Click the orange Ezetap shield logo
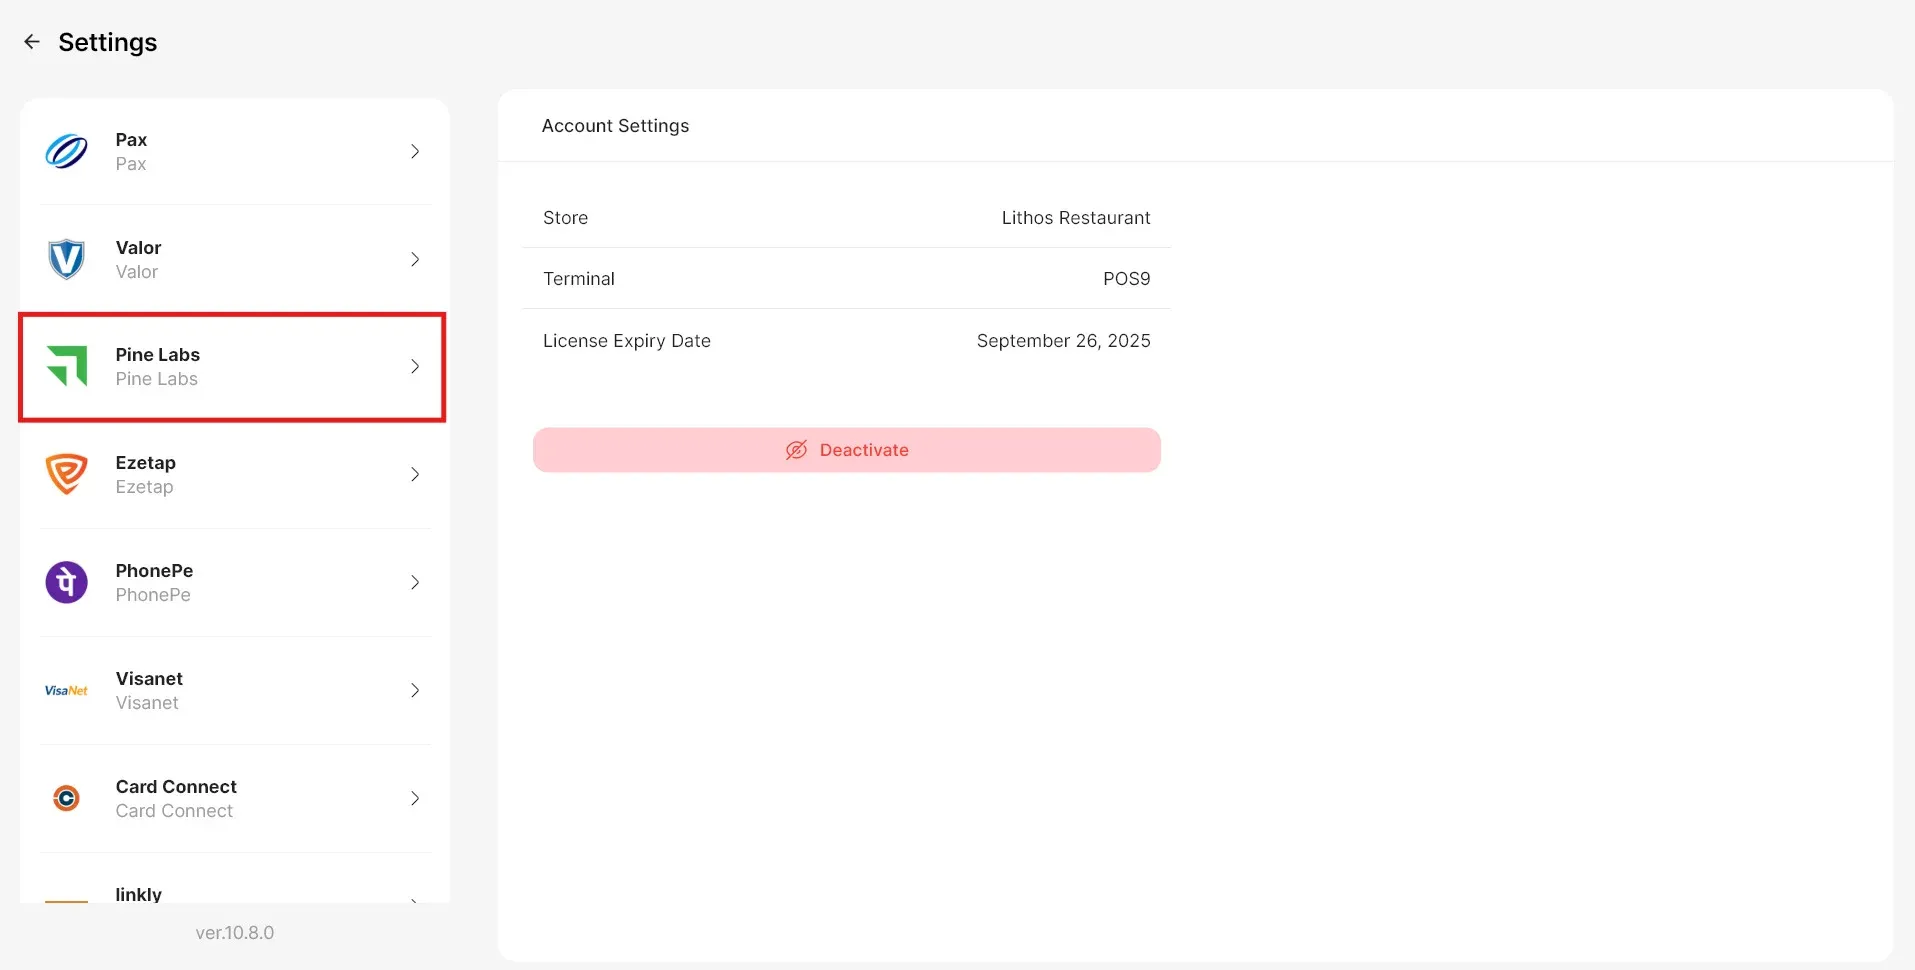This screenshot has width=1915, height=970. coord(66,474)
